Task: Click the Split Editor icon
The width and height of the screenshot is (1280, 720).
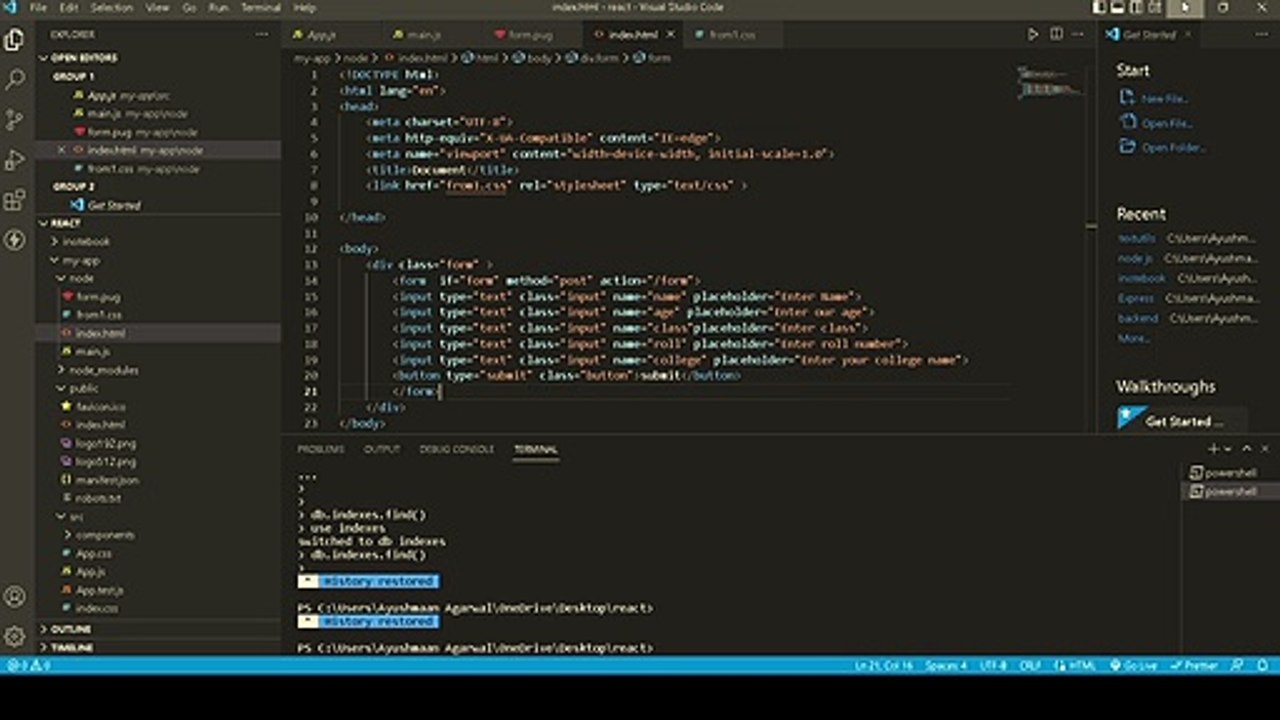Action: click(1056, 34)
